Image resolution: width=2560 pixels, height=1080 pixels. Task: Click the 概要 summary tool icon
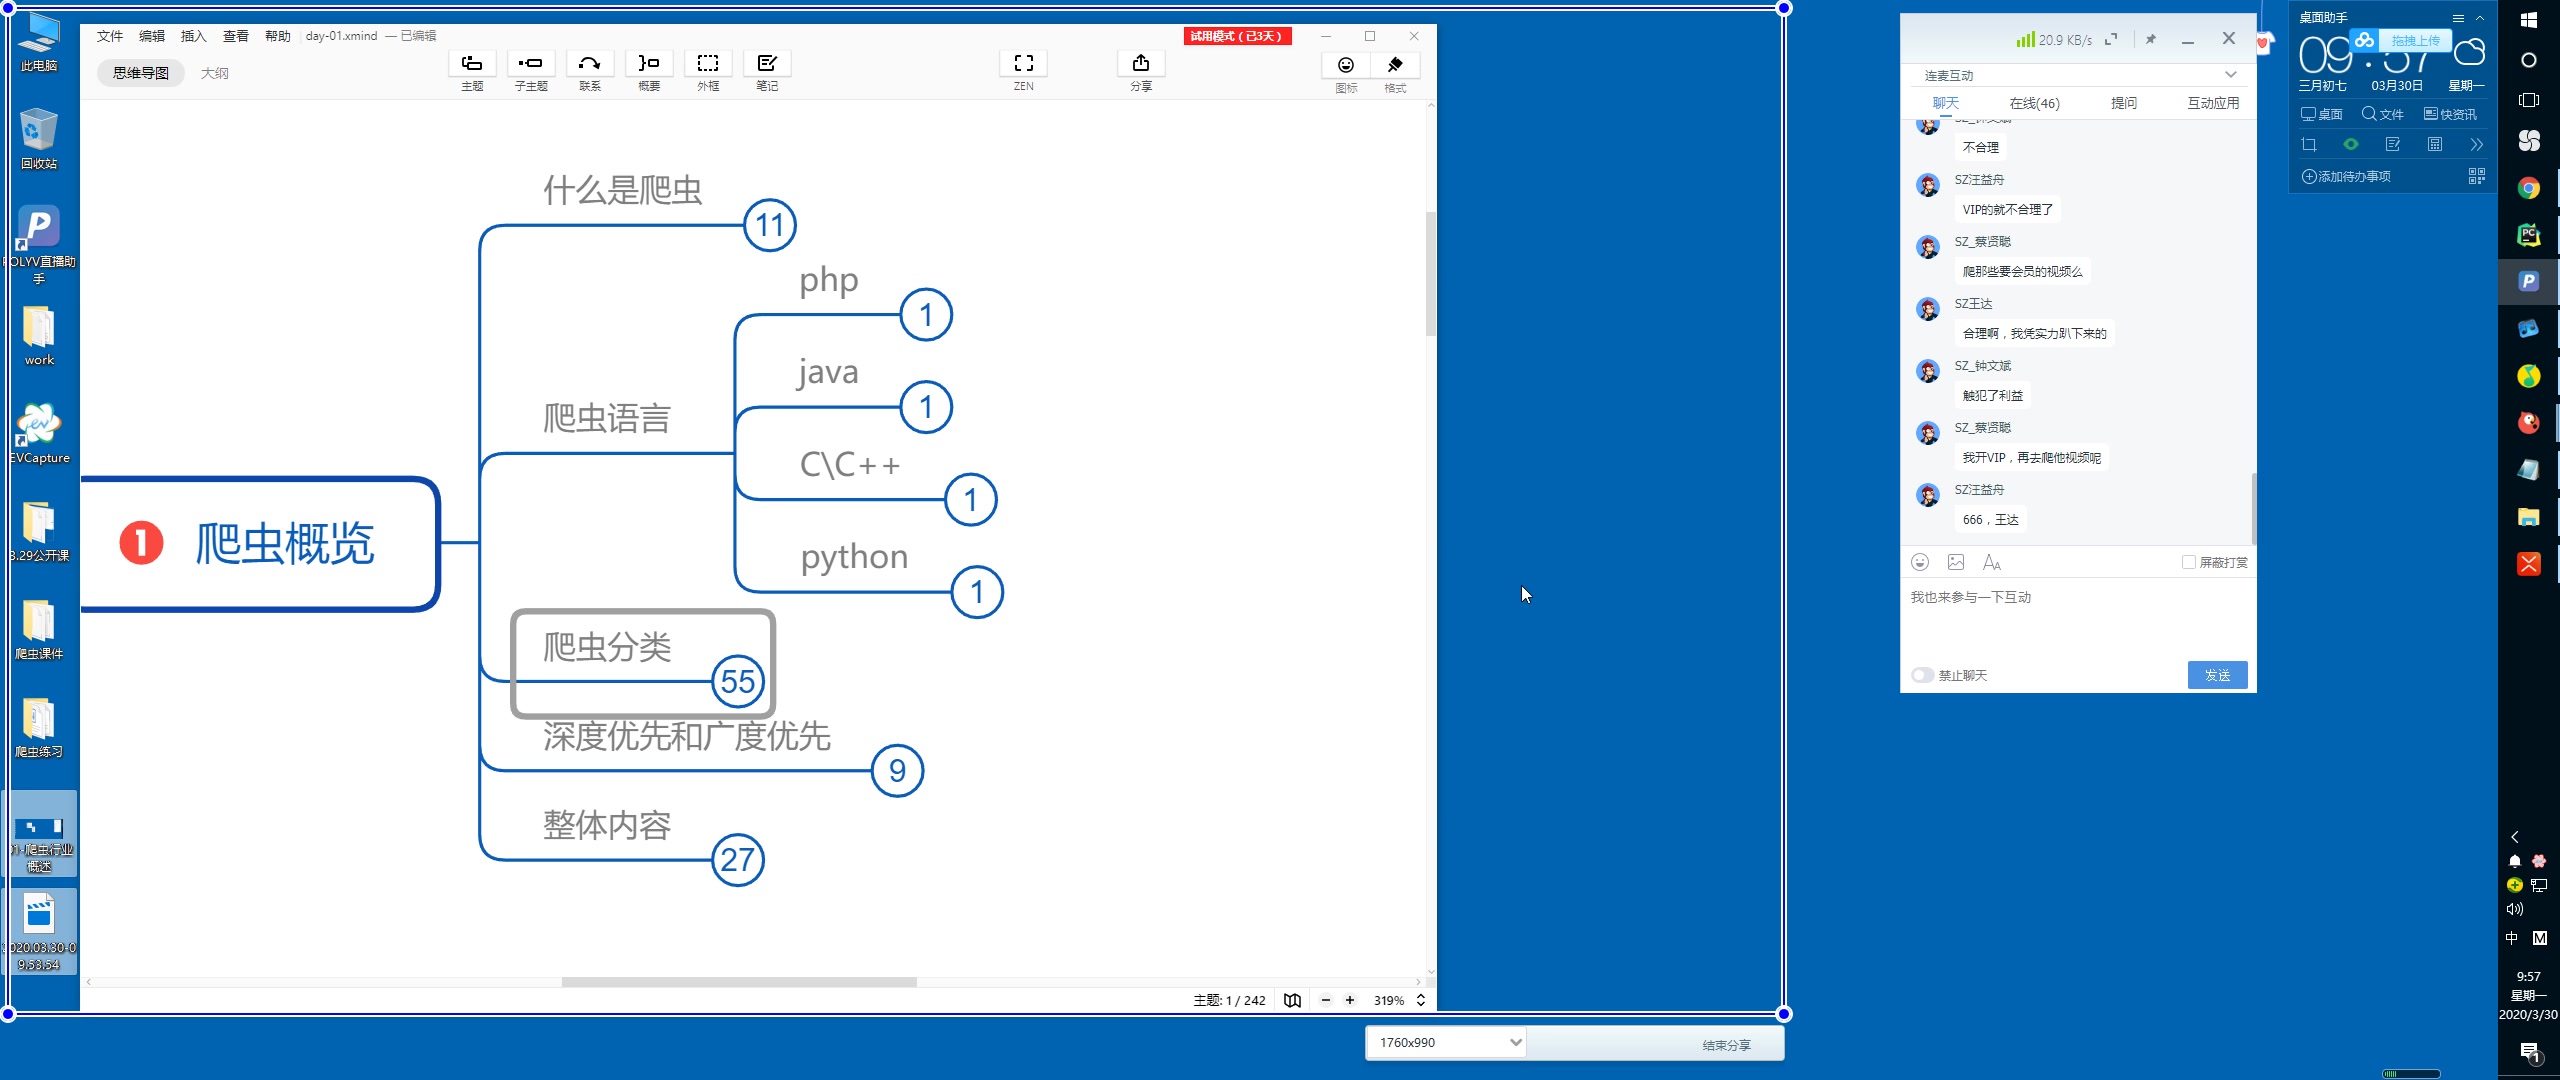pos(649,64)
